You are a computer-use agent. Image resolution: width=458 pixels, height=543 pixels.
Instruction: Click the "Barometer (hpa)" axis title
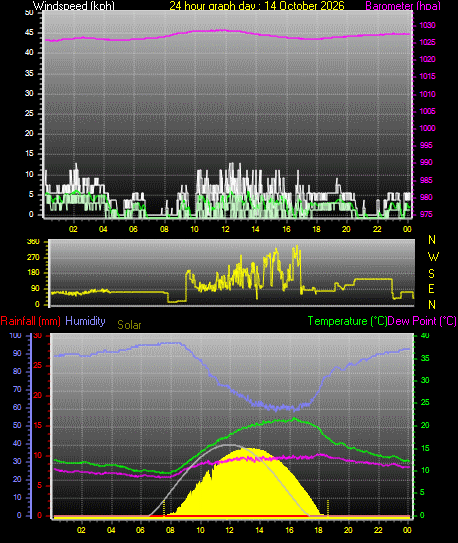point(403,6)
